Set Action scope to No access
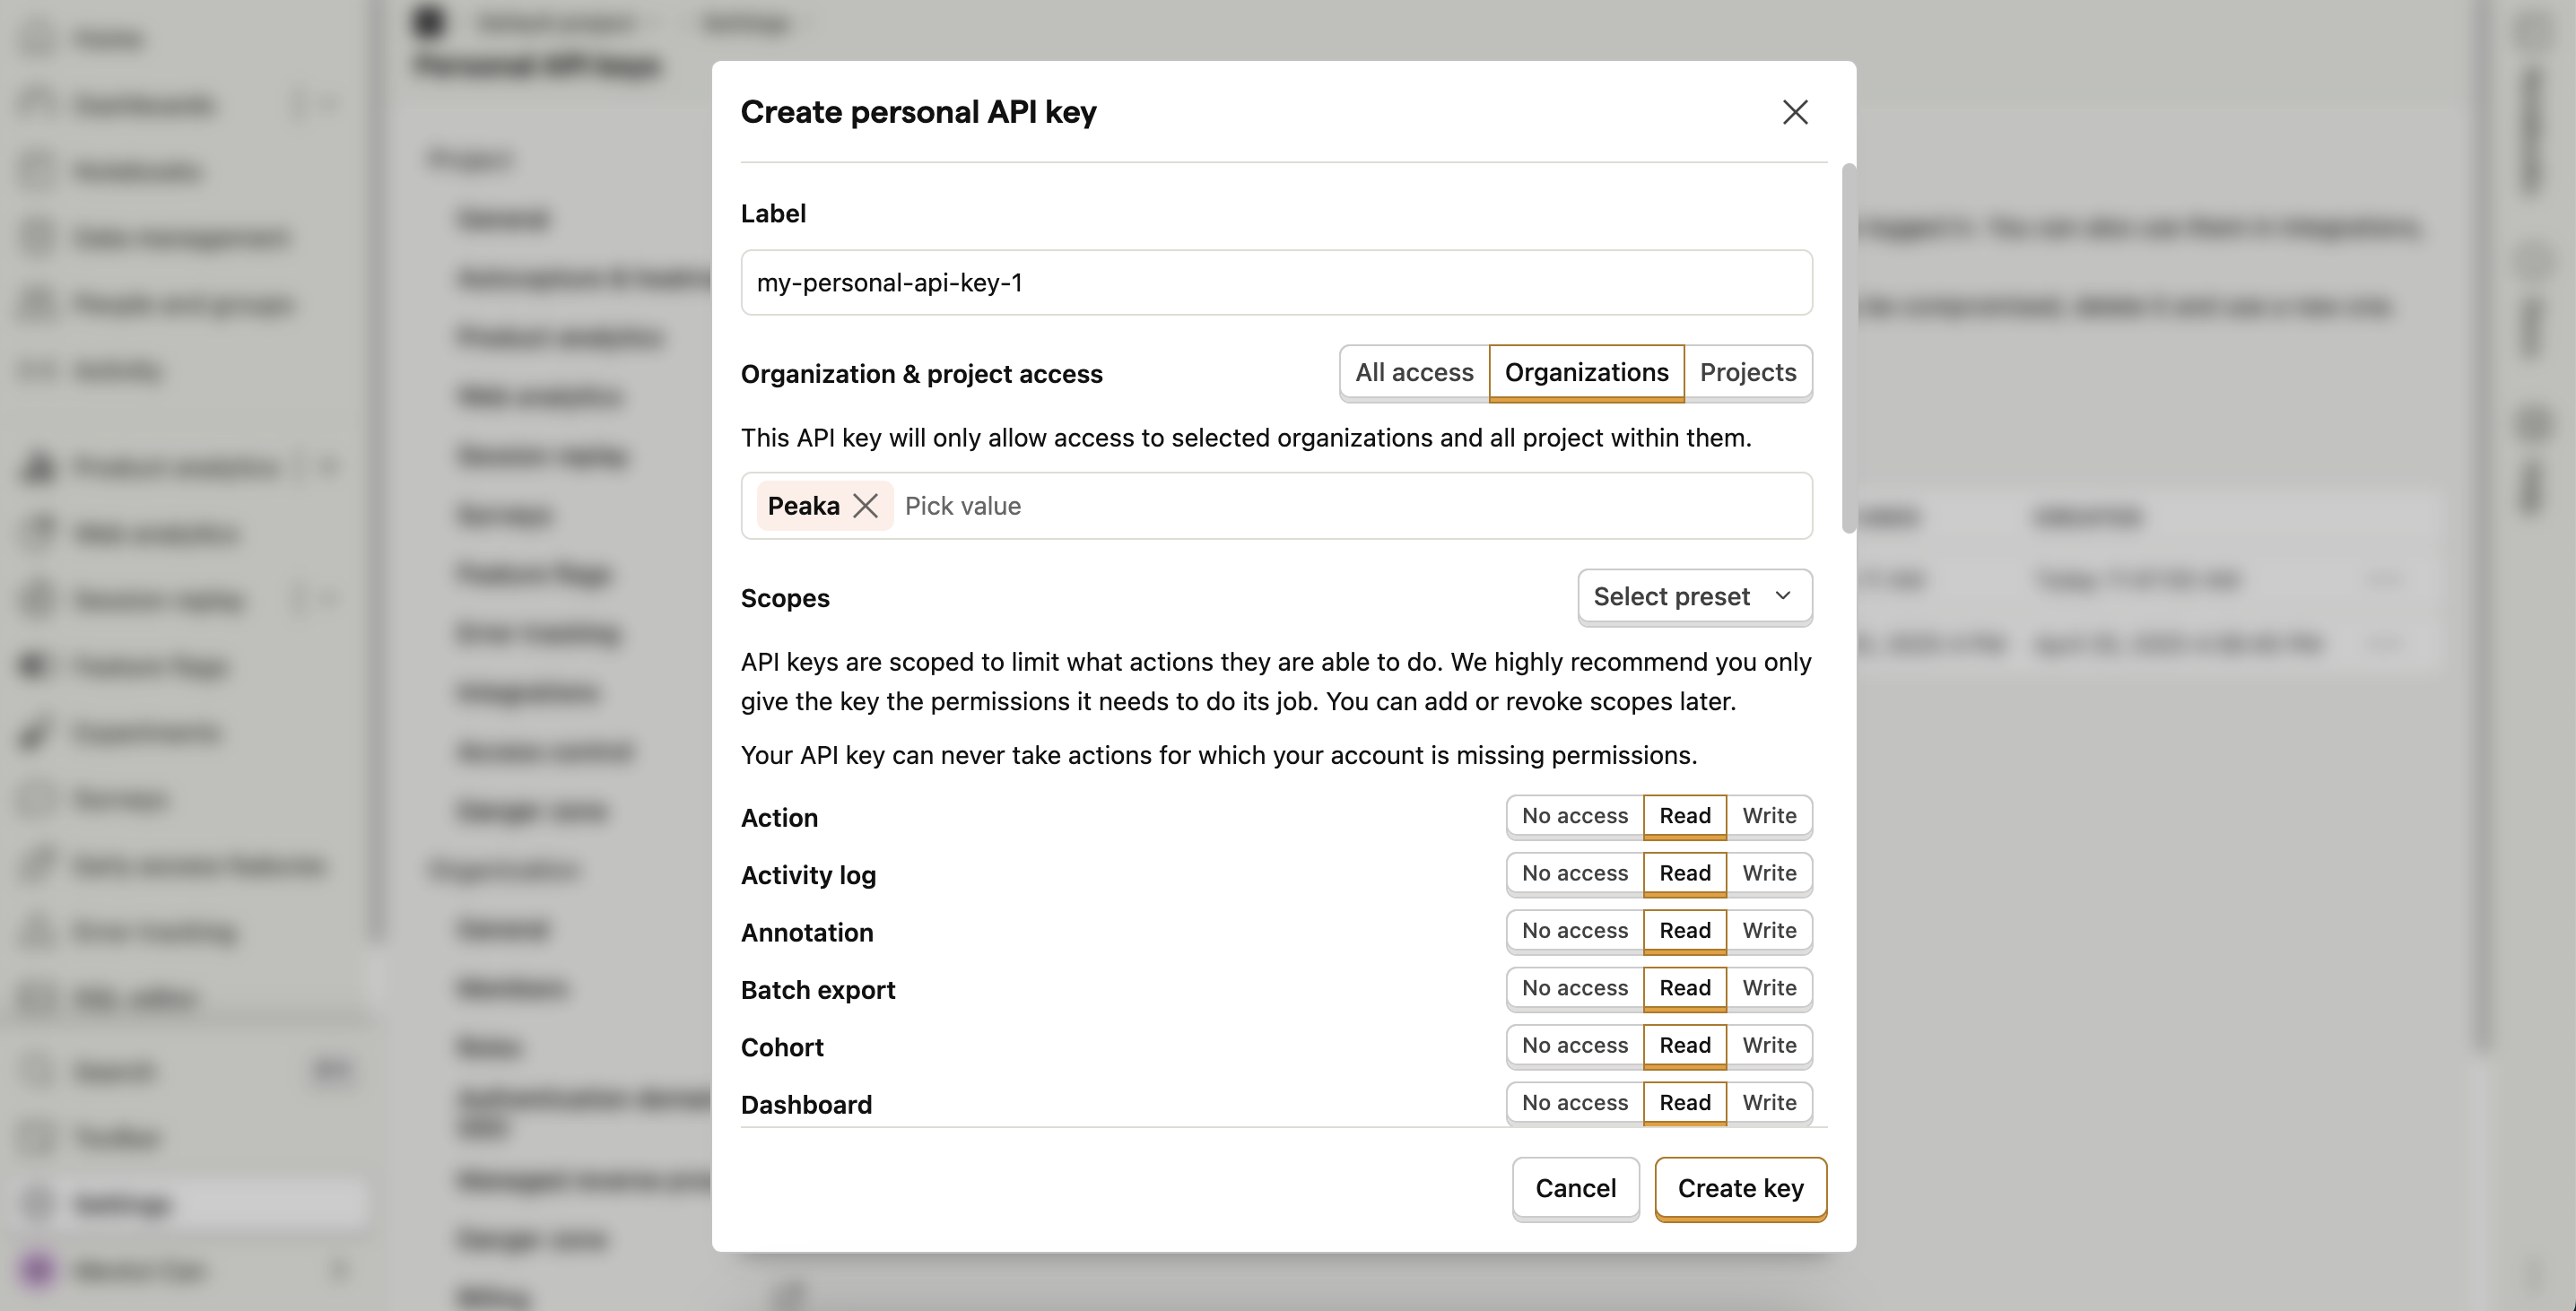The height and width of the screenshot is (1311, 2576). (x=1574, y=816)
